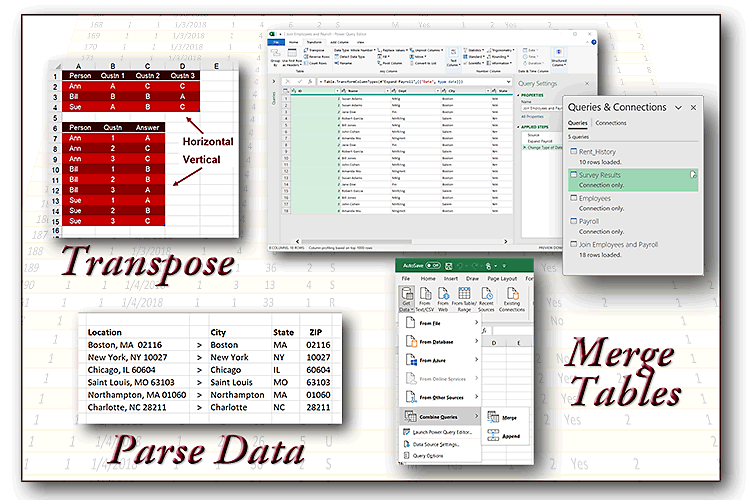Open the Name column filter dropdown
This screenshot has width=750, height=500.
pos(387,91)
